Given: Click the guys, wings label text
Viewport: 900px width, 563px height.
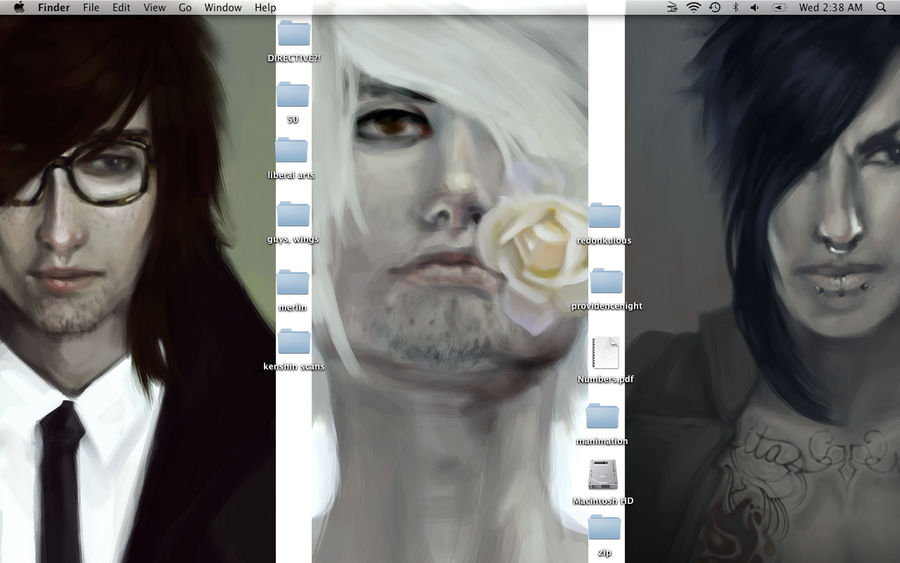Looking at the screenshot, I should click(x=293, y=239).
